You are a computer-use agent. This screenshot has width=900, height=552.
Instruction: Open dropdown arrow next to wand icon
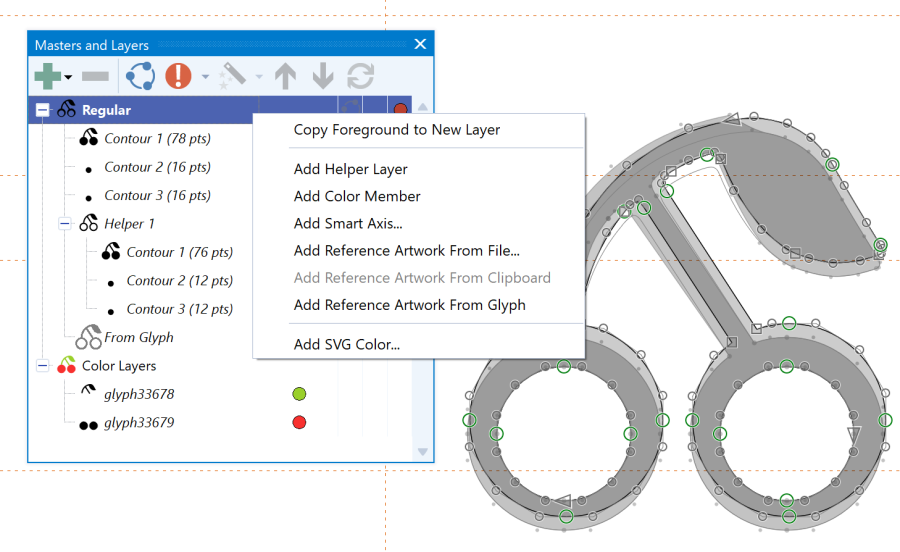259,76
